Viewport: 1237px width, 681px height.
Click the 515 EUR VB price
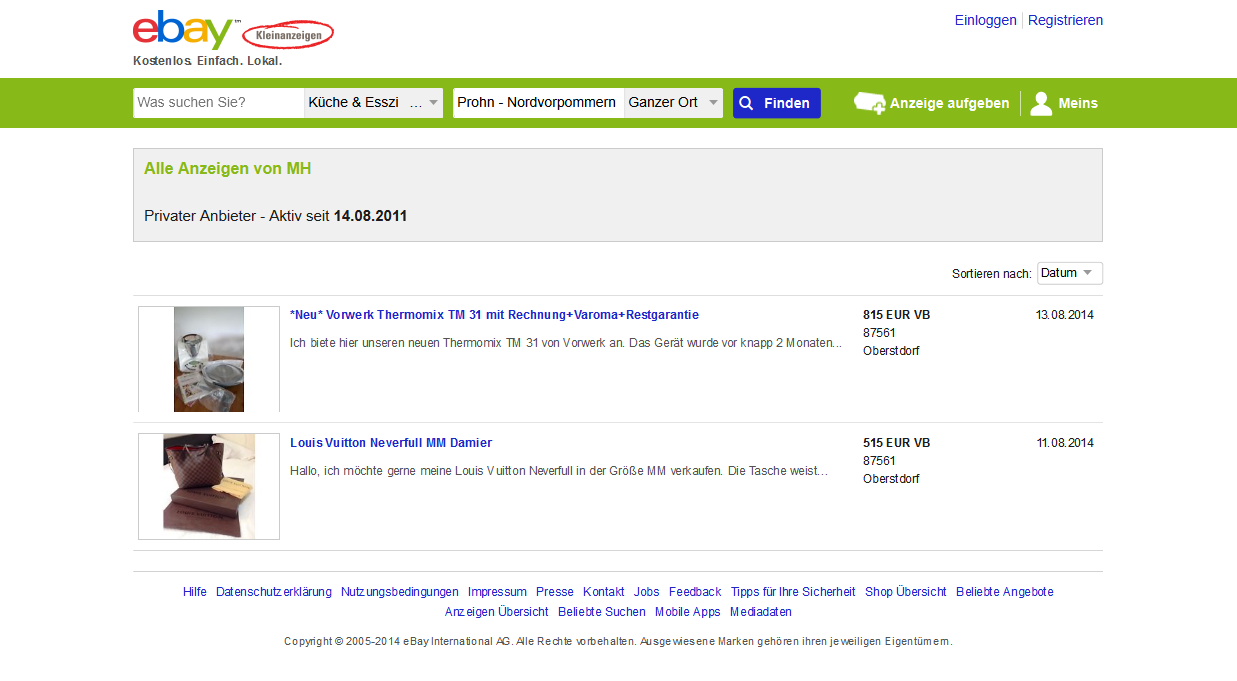pos(896,443)
